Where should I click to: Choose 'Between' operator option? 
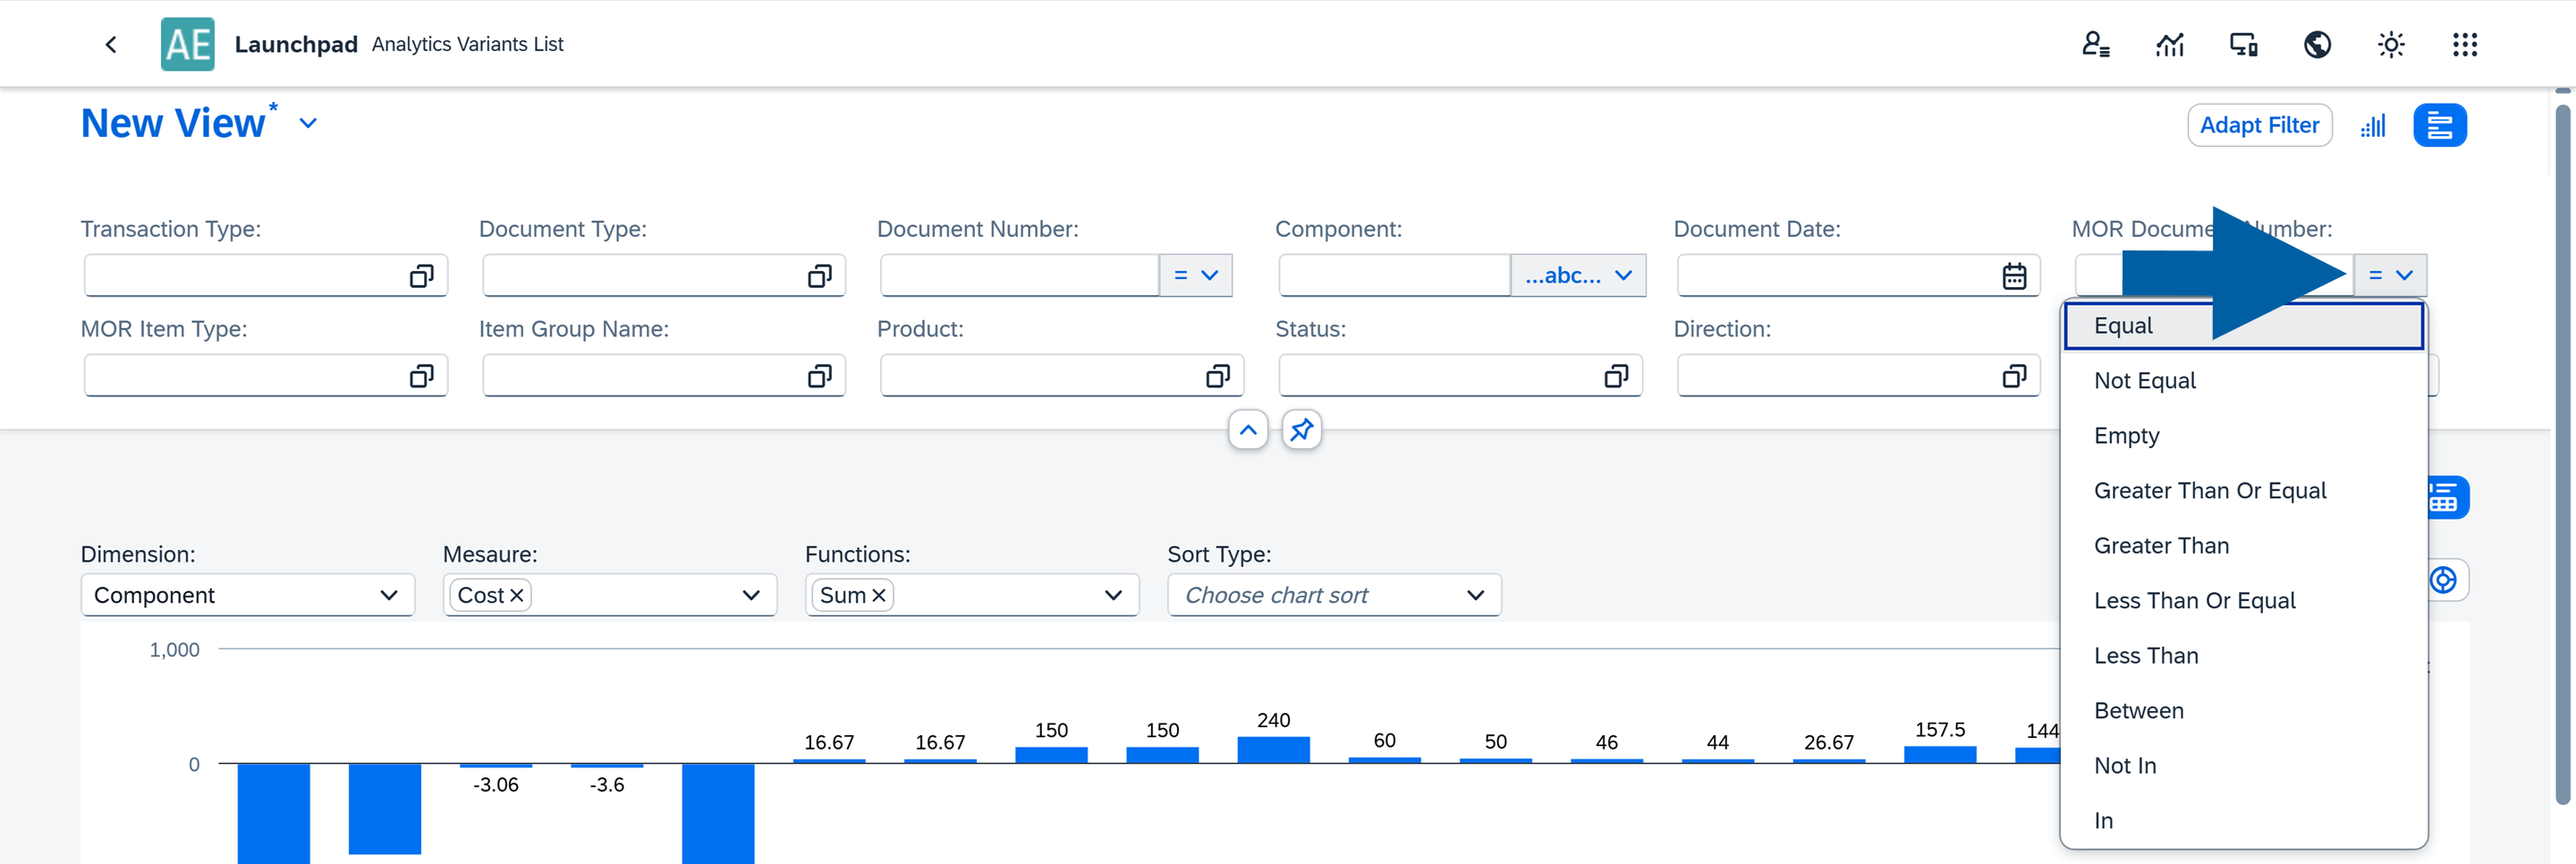coord(2138,711)
